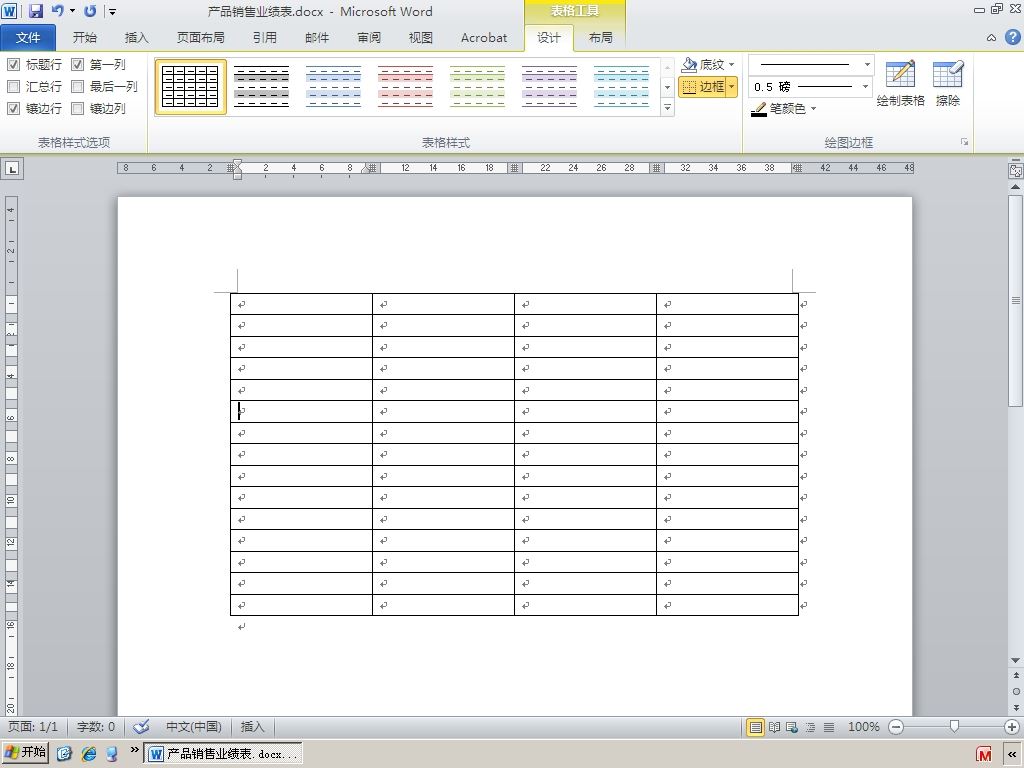
Task: Click the Select Browse Object circle button
Action: click(1016, 692)
